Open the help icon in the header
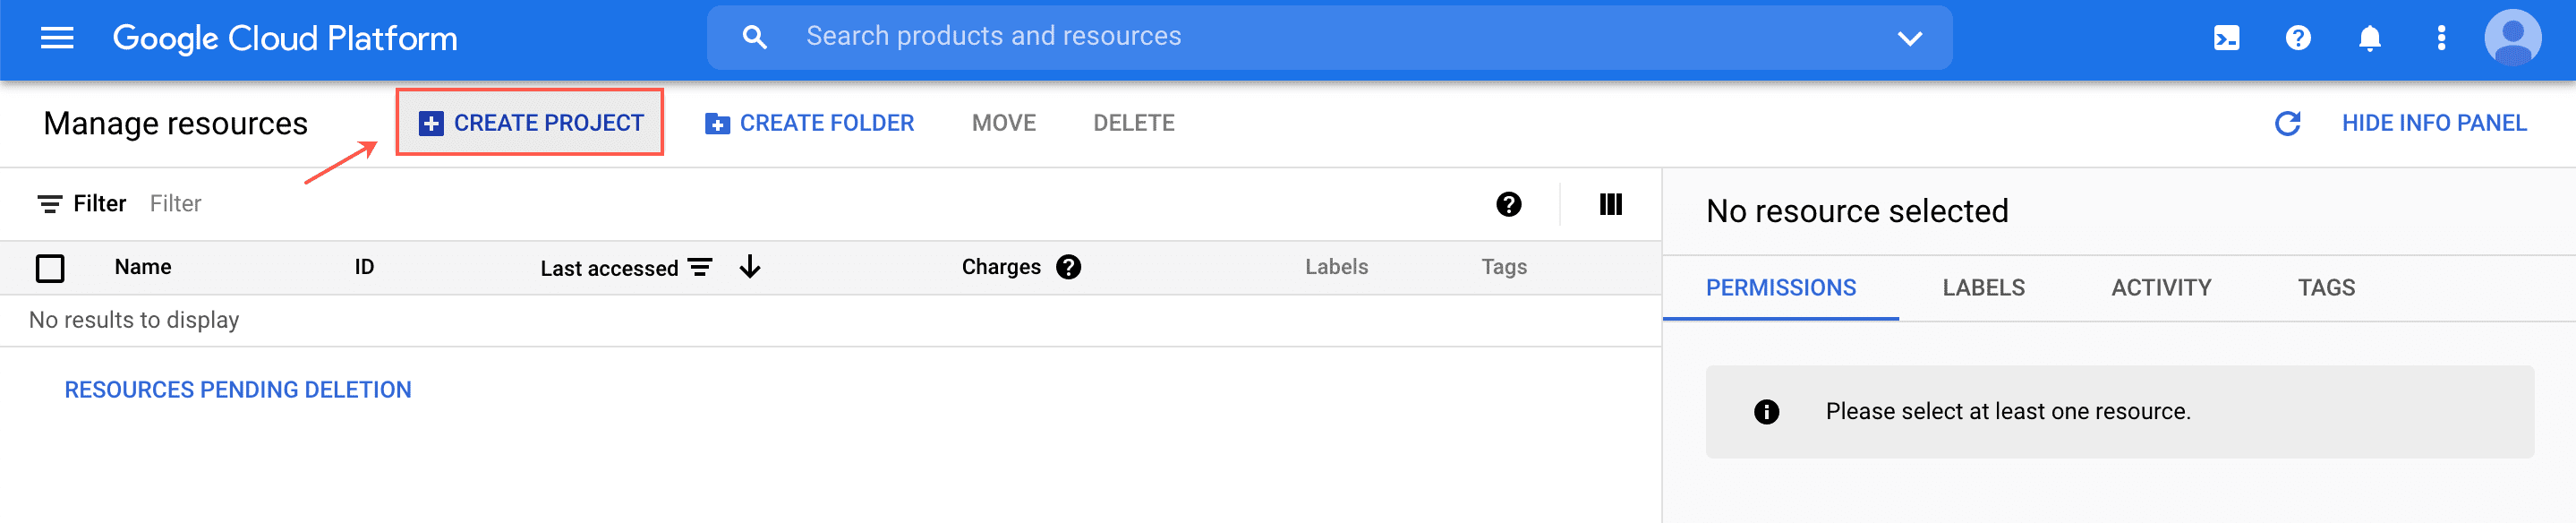Viewport: 2576px width, 523px height. point(2297,38)
